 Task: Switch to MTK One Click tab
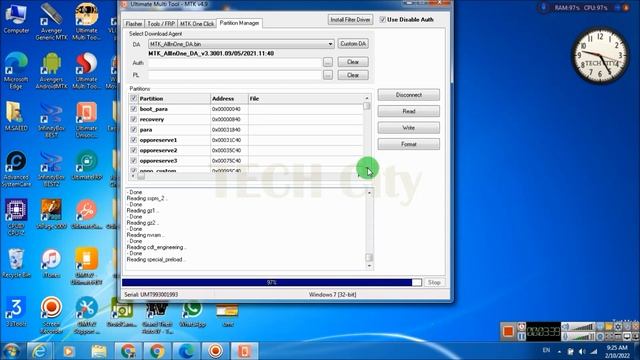pos(197,24)
